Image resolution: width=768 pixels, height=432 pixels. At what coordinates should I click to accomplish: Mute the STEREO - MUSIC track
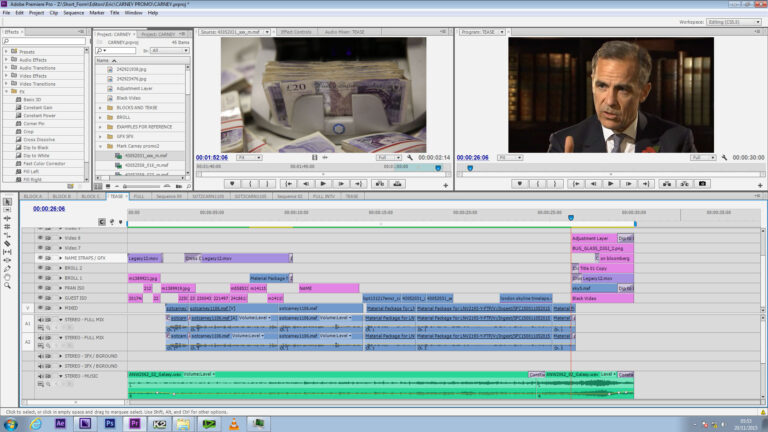click(x=40, y=376)
